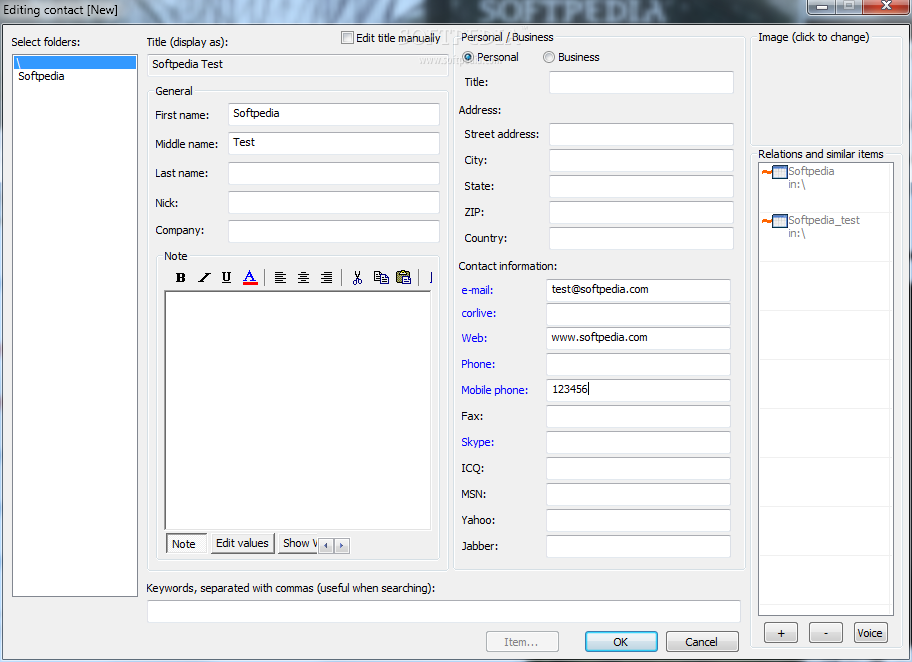912x662 pixels.
Task: Click the Title display-as field
Action: [x=298, y=65]
